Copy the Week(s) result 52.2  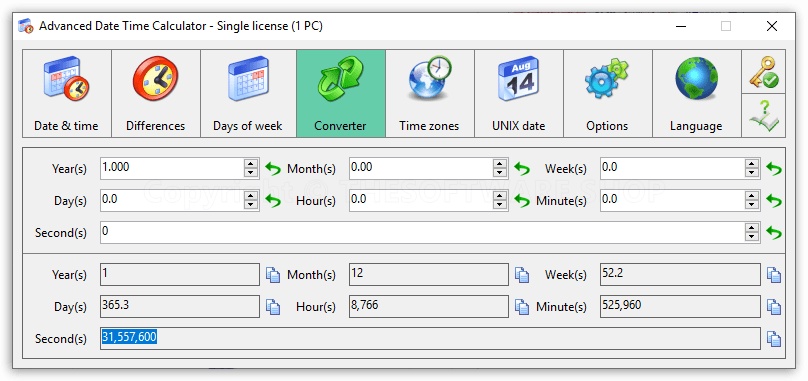773,275
